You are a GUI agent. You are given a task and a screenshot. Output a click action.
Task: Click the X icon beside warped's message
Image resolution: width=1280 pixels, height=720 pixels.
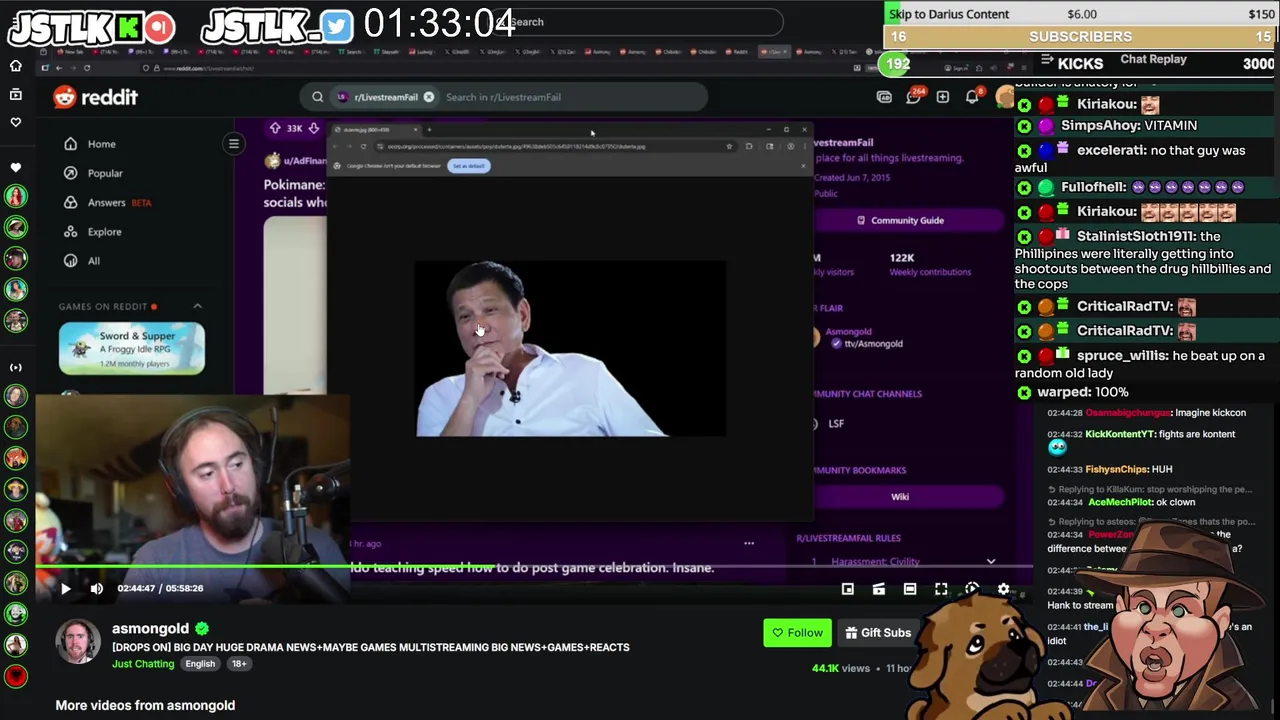[1024, 393]
